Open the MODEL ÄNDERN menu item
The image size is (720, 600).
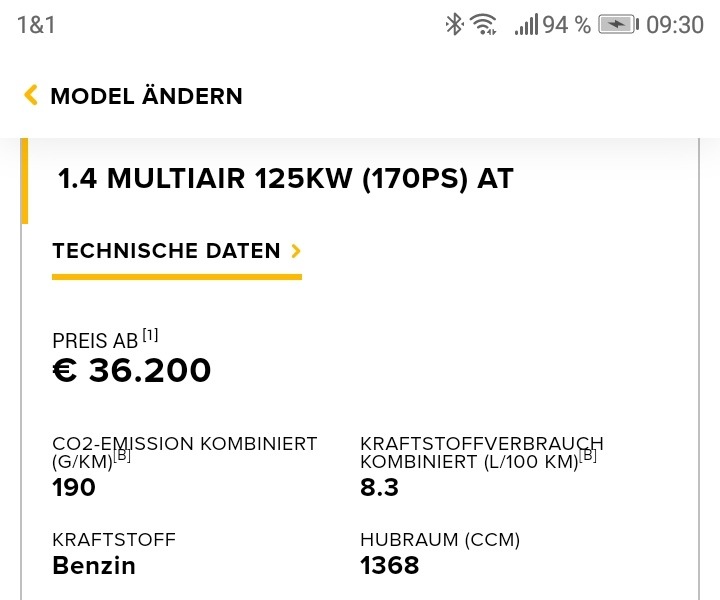(146, 96)
